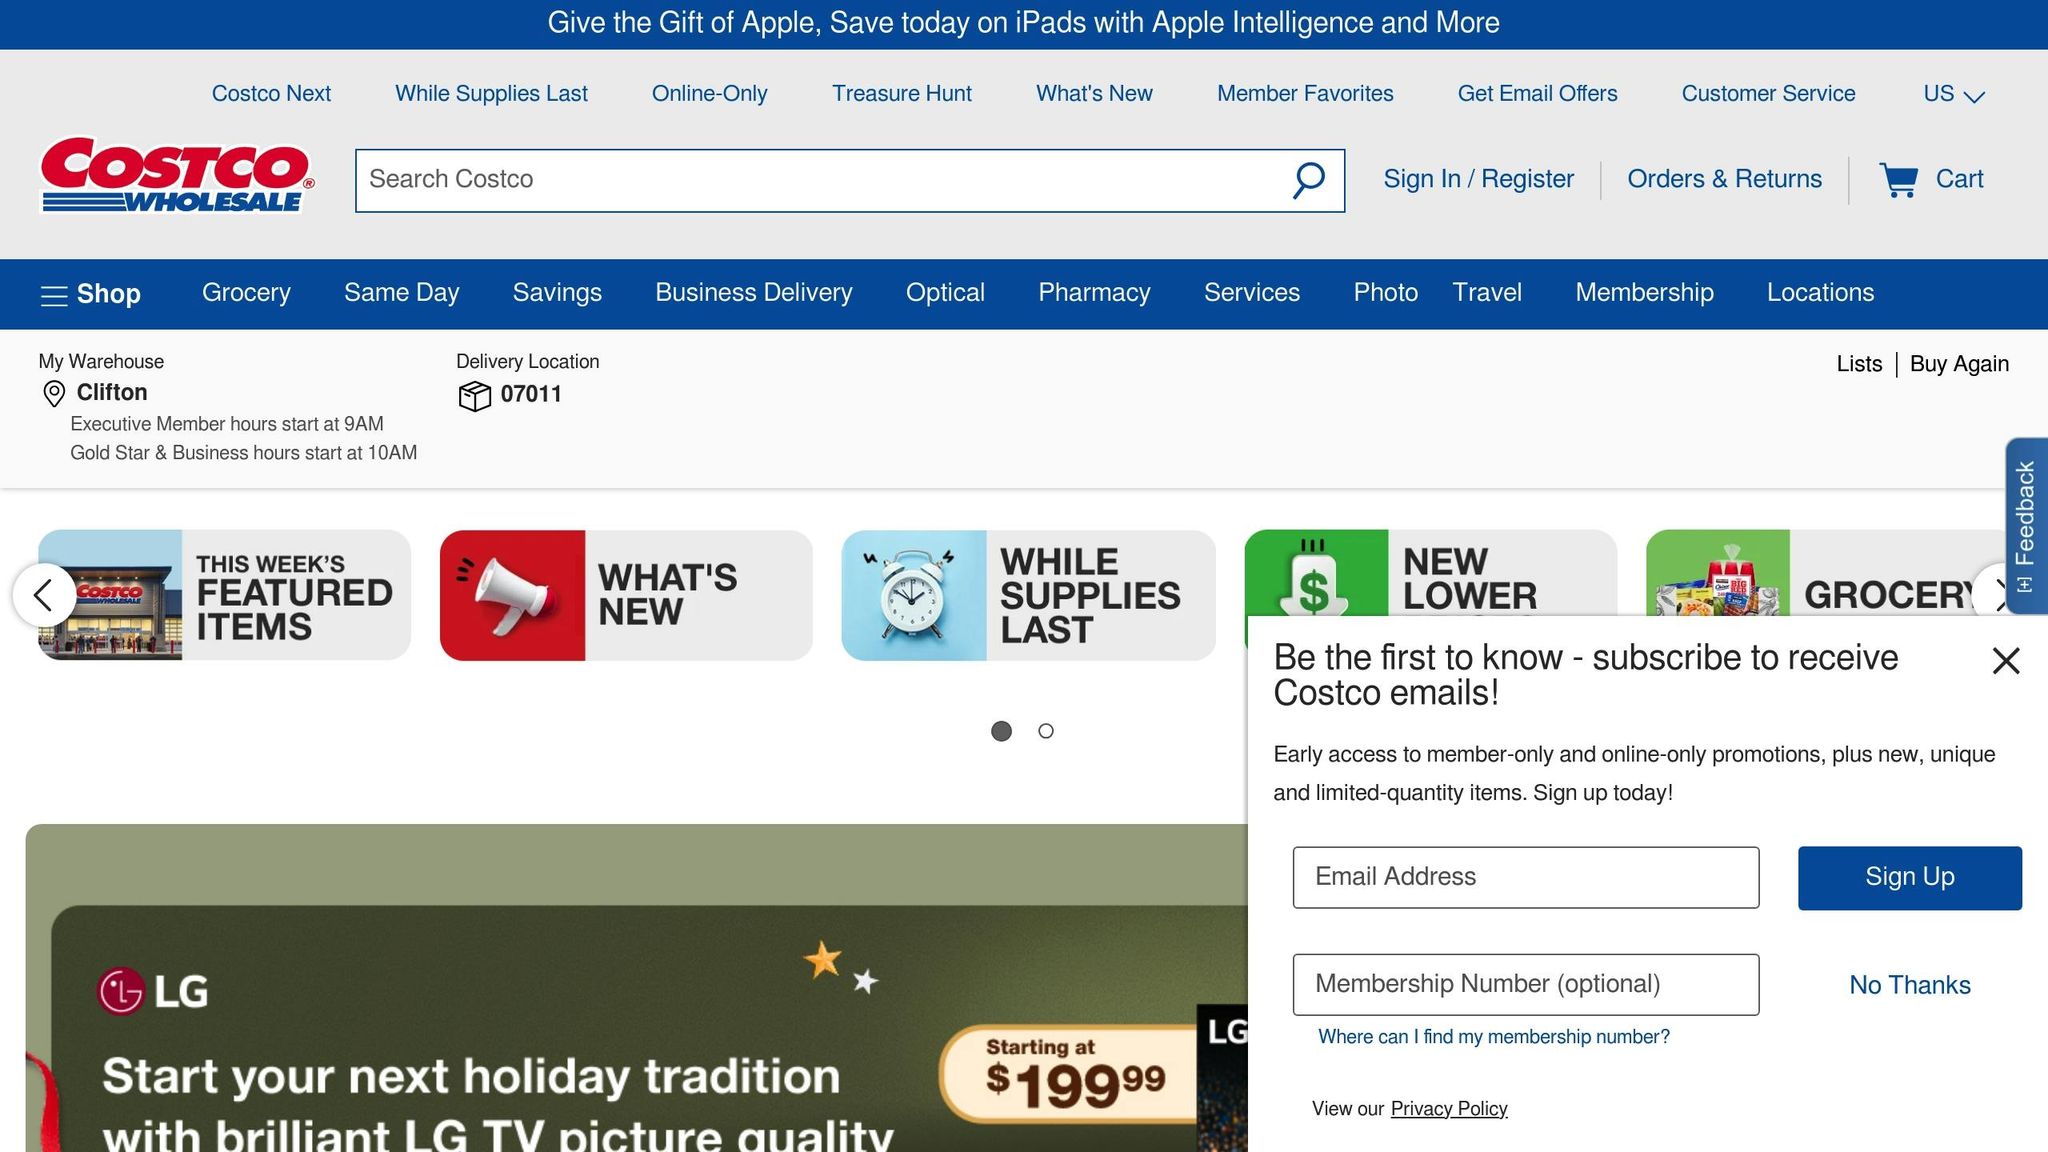Click the previous carousel arrow
This screenshot has width=2048, height=1152.
(x=43, y=596)
